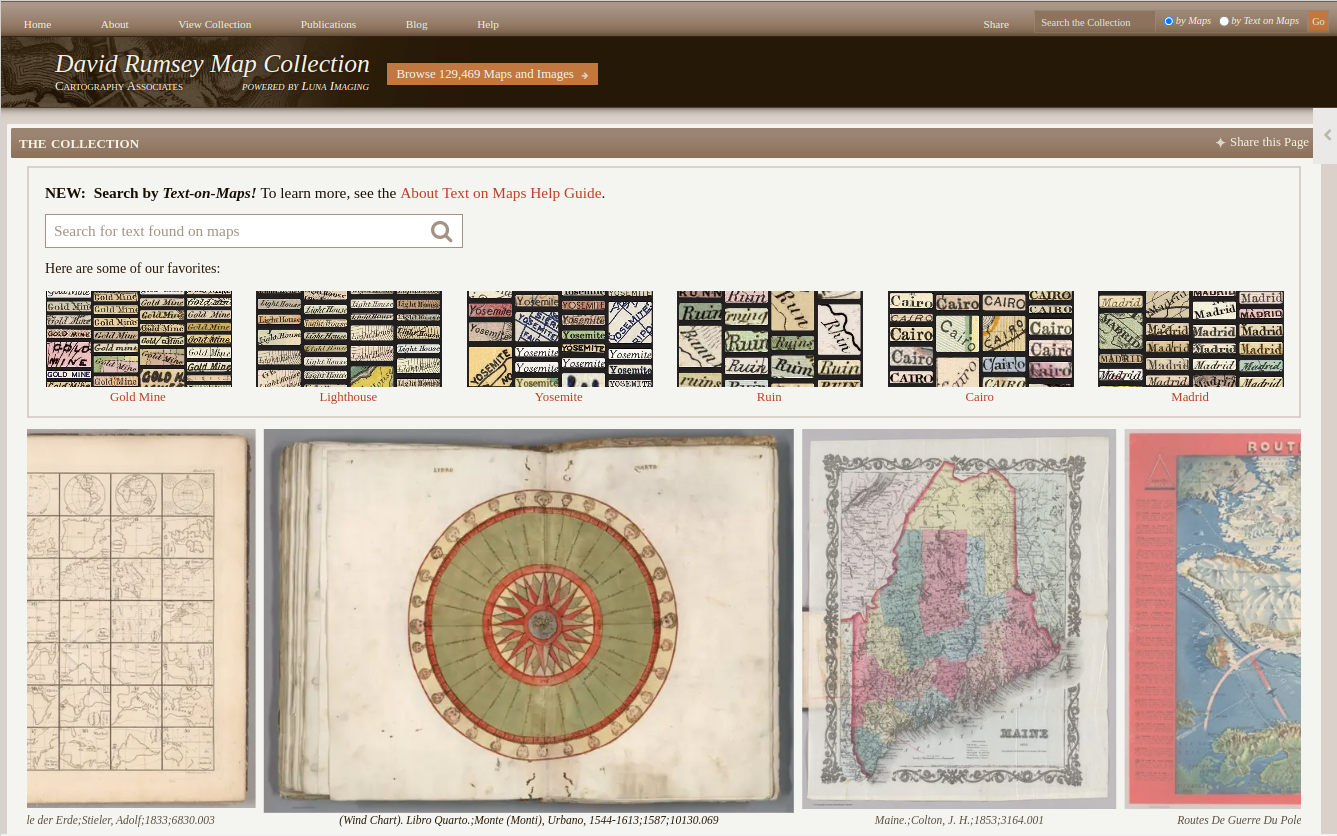Select the Yosemite text thumbnail
The width and height of the screenshot is (1337, 836).
559,338
